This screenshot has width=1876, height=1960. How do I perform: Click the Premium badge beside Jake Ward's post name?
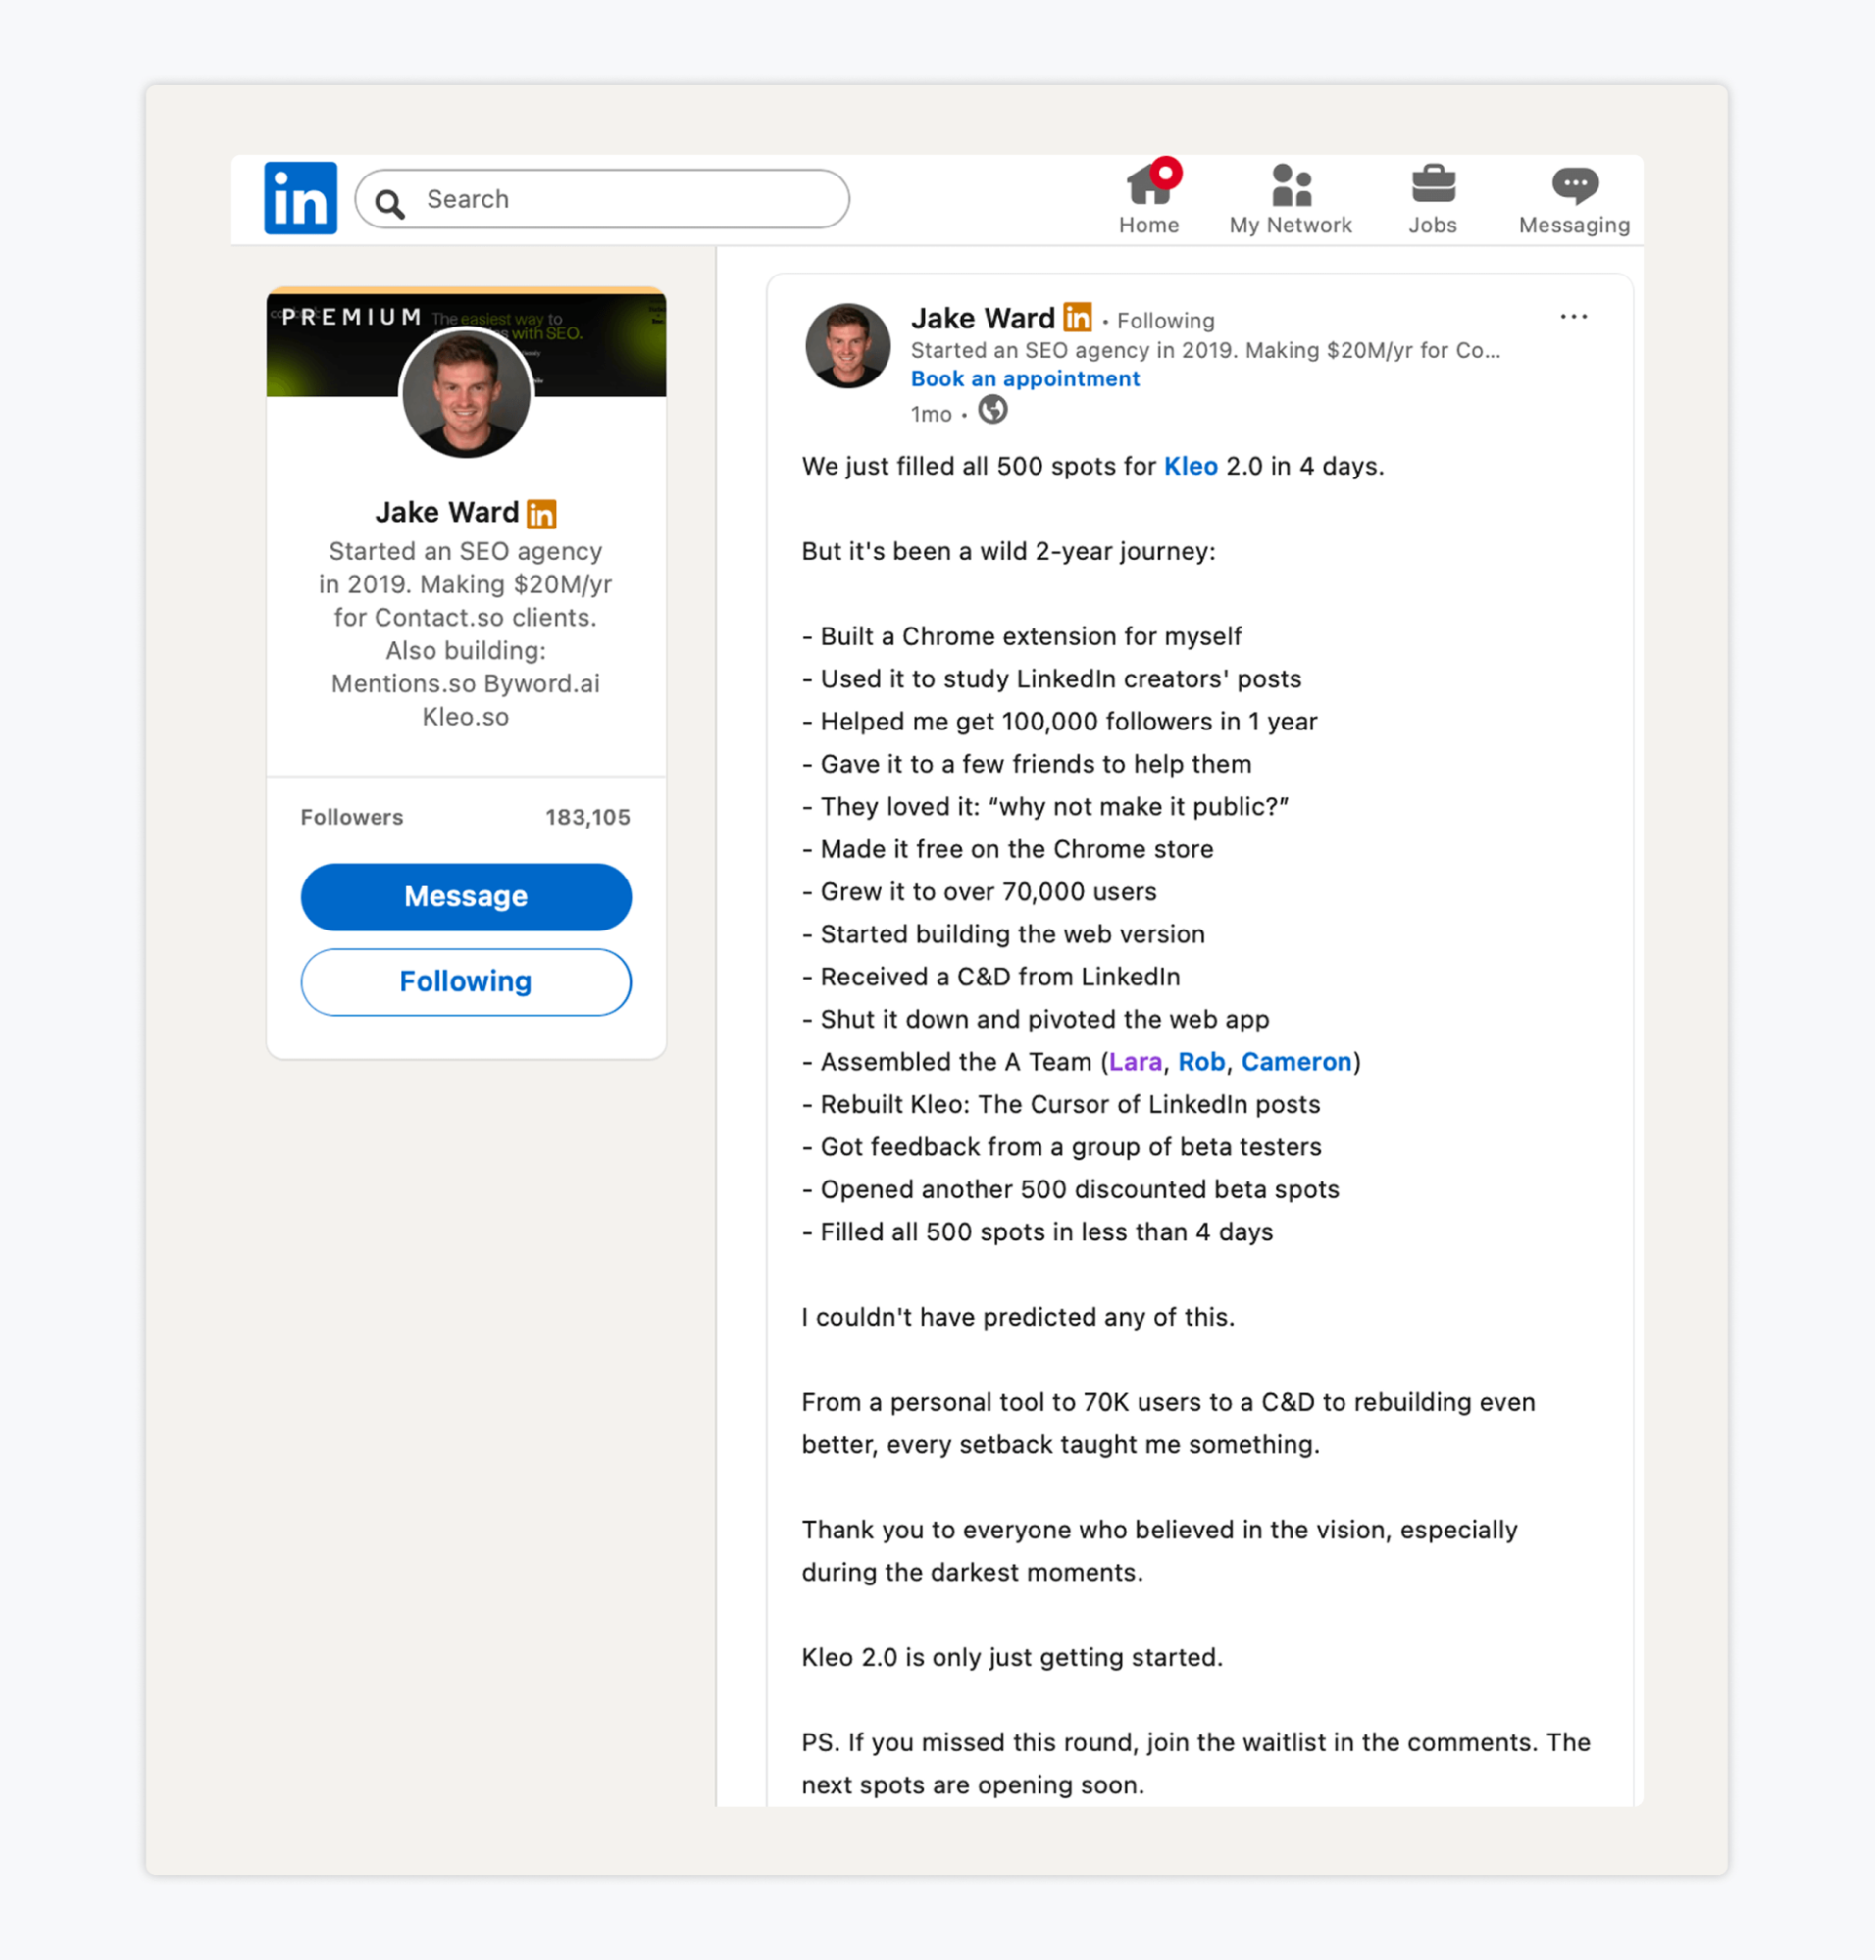1077,317
